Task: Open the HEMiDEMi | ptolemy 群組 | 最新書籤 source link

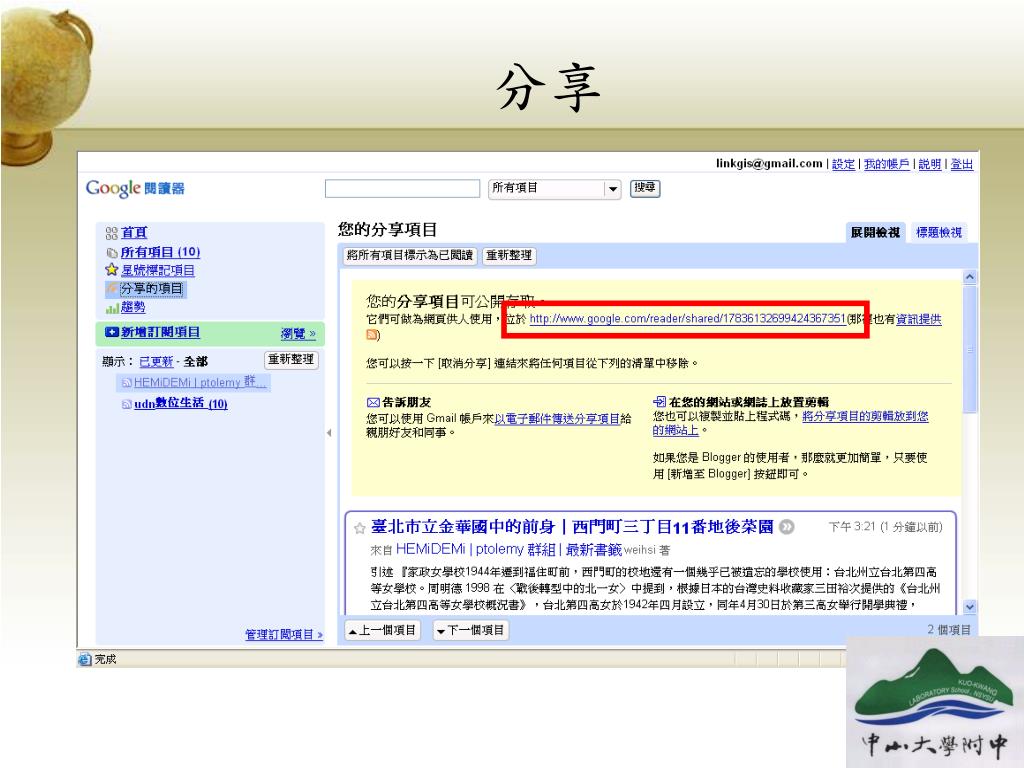Action: (509, 549)
